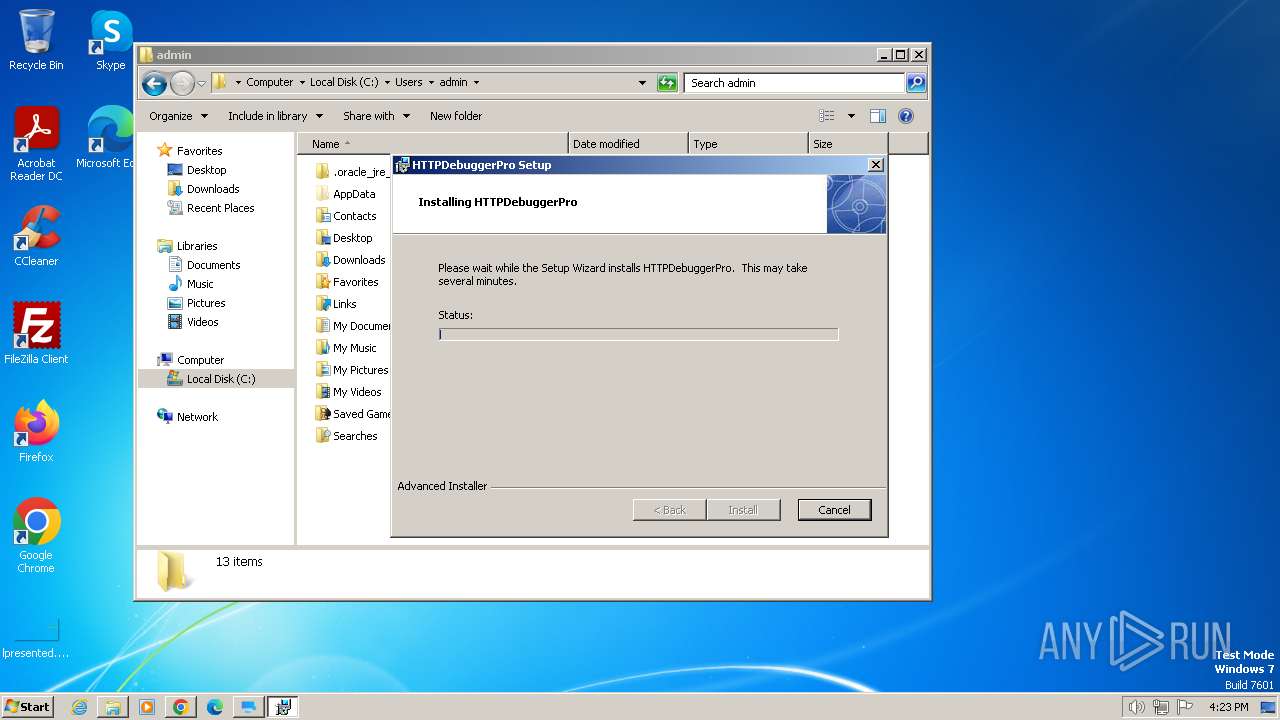The height and width of the screenshot is (720, 1280).
Task: Select Local Disk (C:) in navigation pane
Action: pos(220,379)
